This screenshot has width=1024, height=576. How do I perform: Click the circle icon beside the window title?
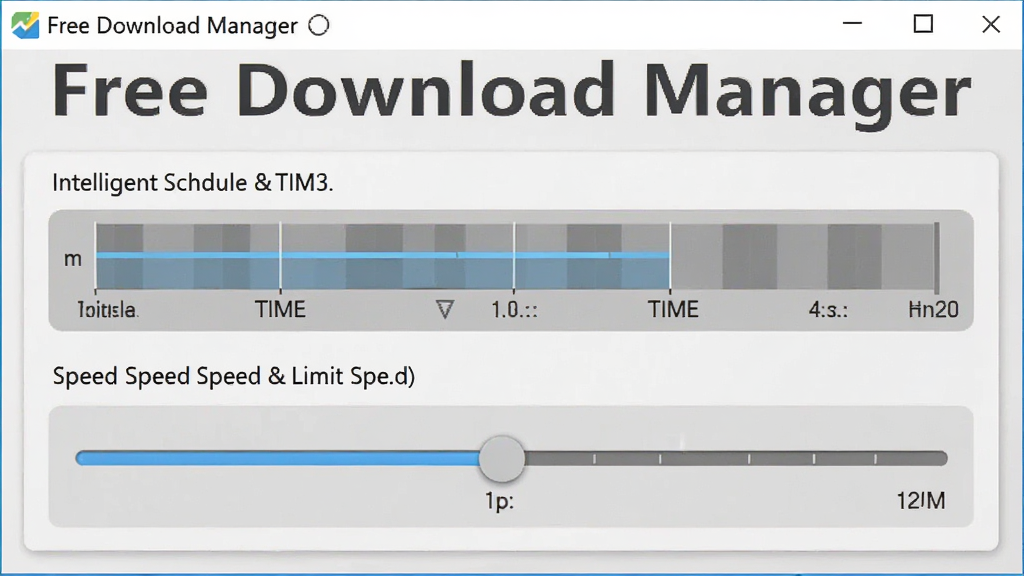(x=319, y=25)
